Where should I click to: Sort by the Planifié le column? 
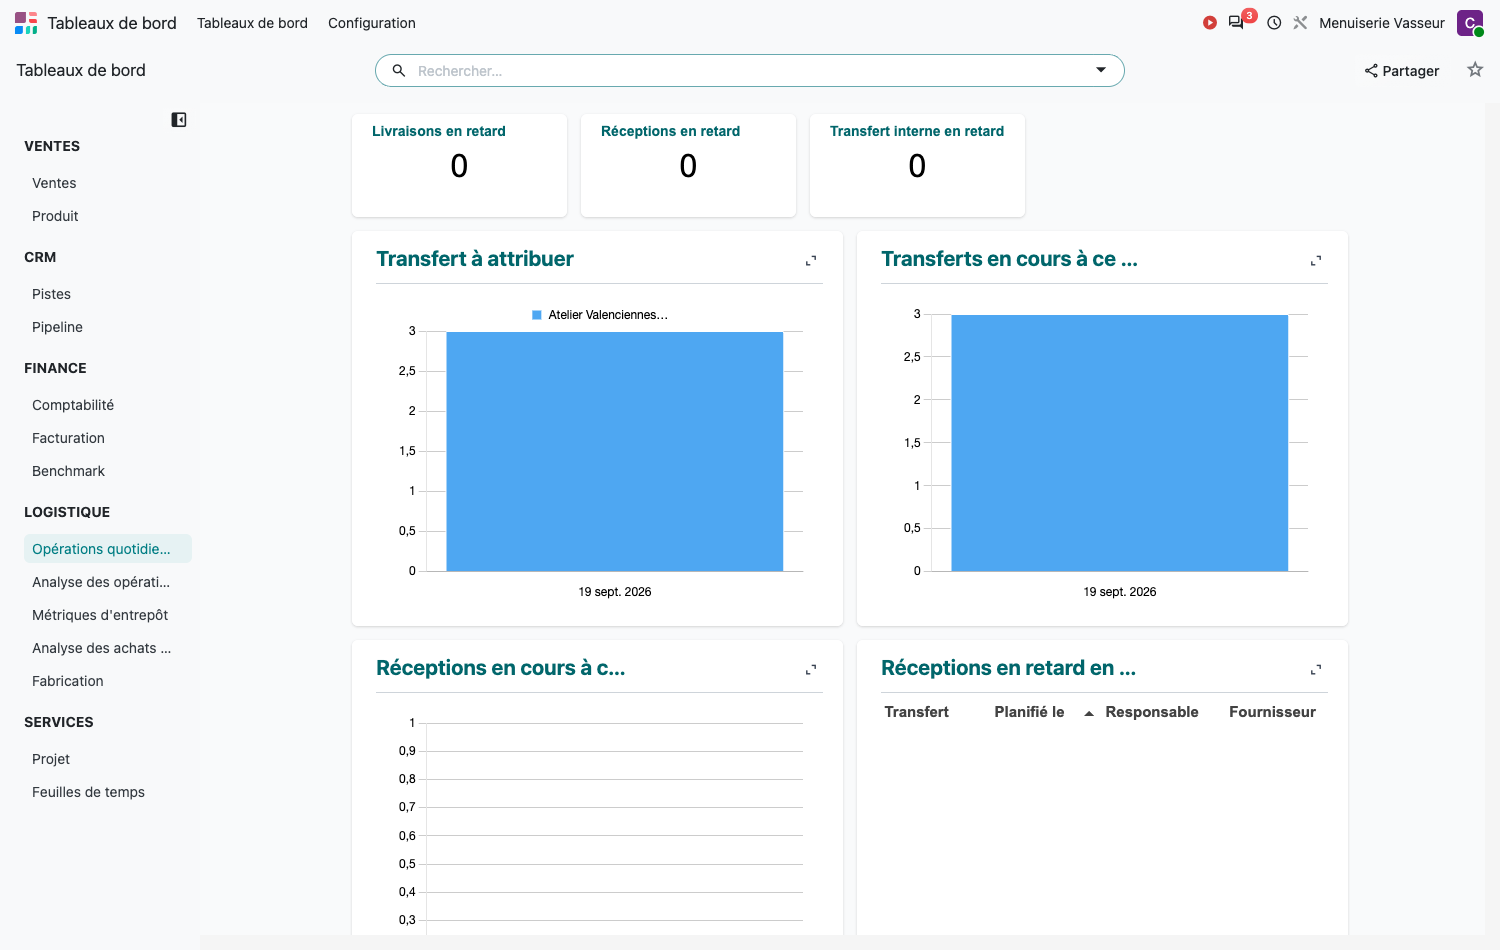pyautogui.click(x=1029, y=712)
